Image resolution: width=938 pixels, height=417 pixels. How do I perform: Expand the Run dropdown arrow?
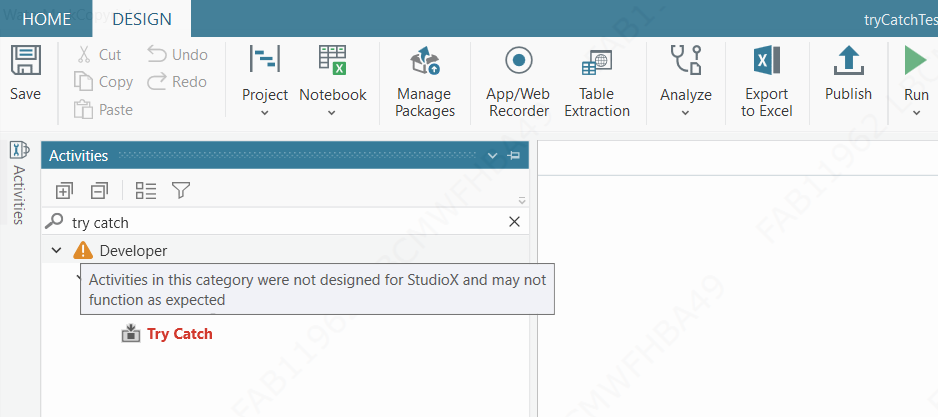pyautogui.click(x=916, y=112)
